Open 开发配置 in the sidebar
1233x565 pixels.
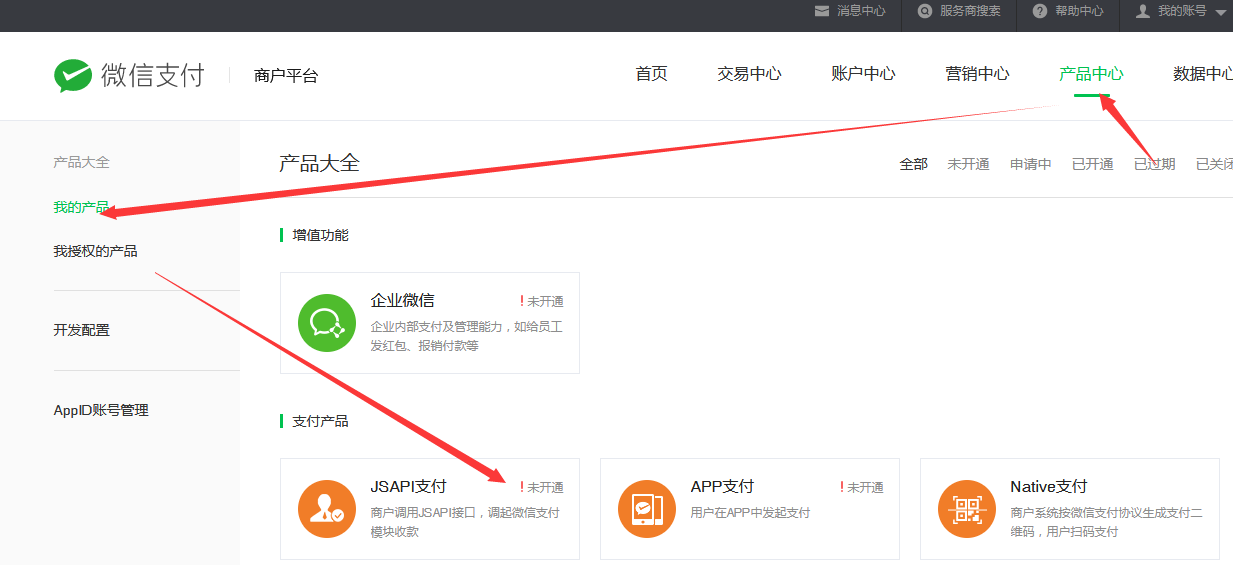(x=81, y=330)
